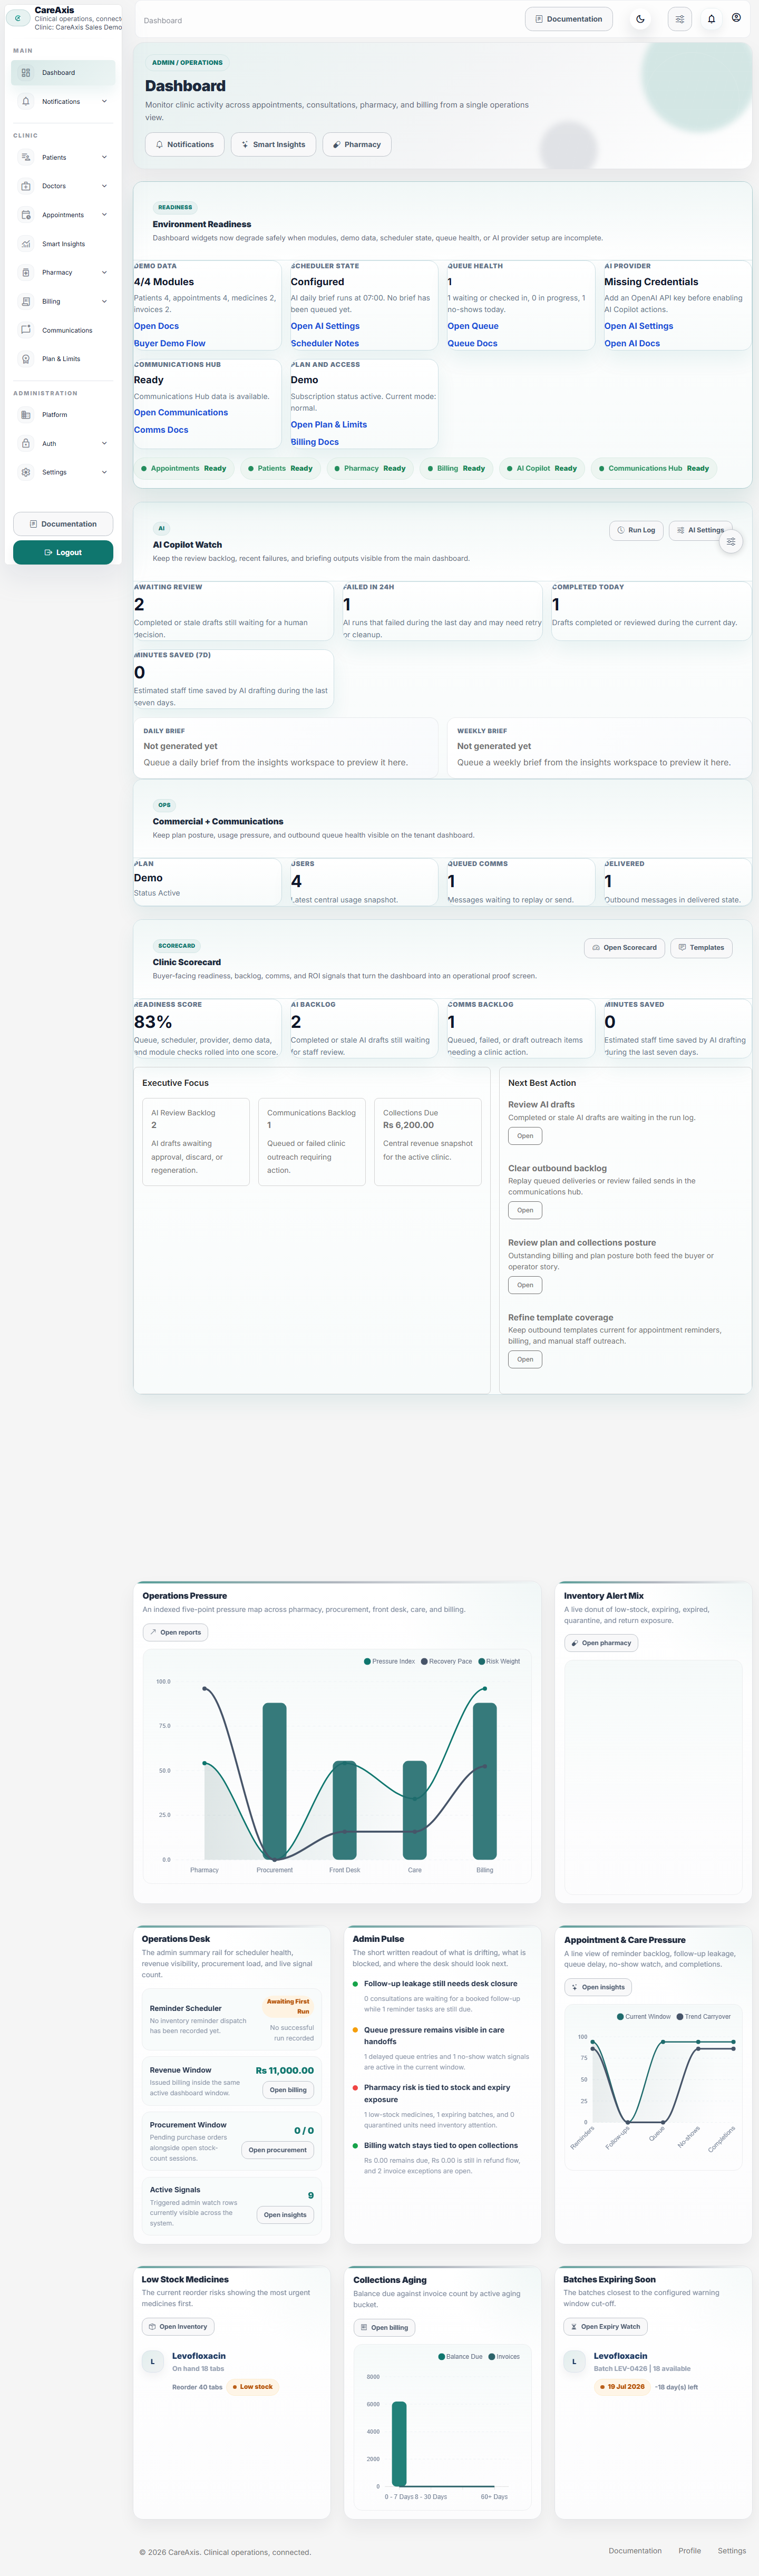Viewport: 759px width, 2576px height.
Task: Click the Smart Insights button under Dashboard heading
Action: (273, 145)
